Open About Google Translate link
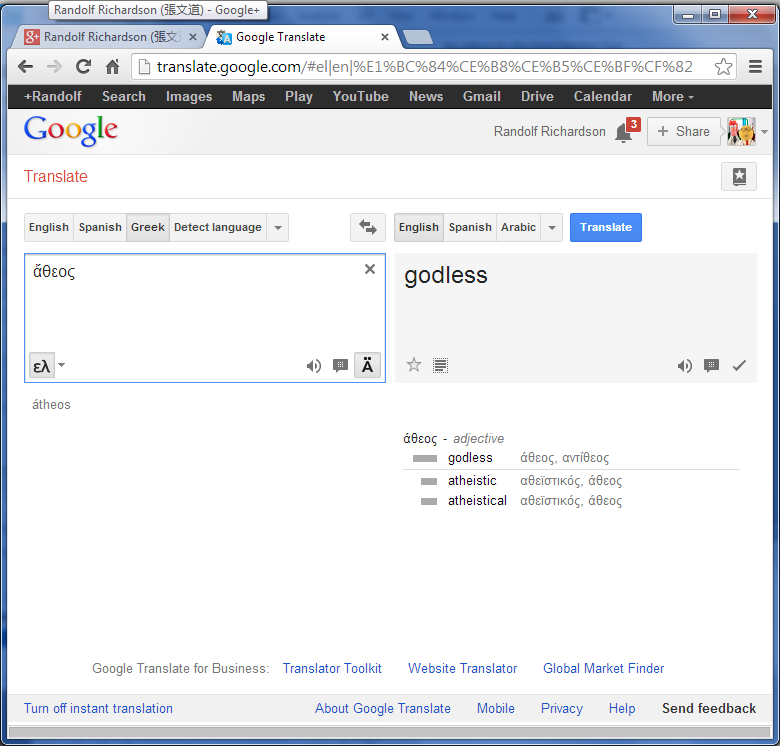 click(x=383, y=708)
